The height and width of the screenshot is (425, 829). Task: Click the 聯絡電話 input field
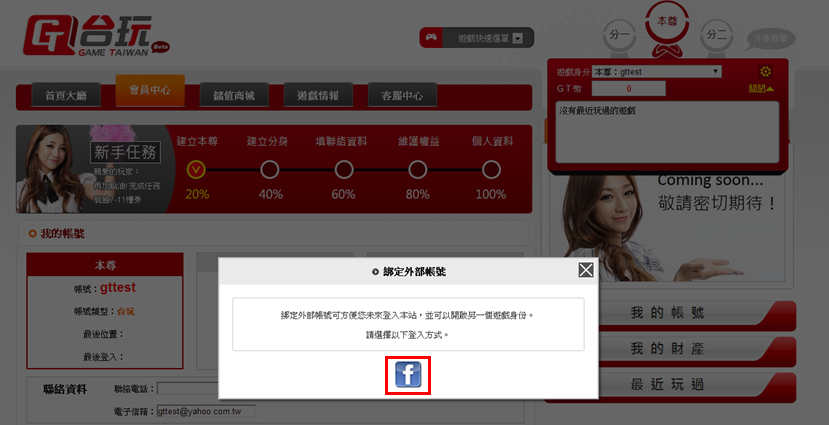click(x=188, y=389)
